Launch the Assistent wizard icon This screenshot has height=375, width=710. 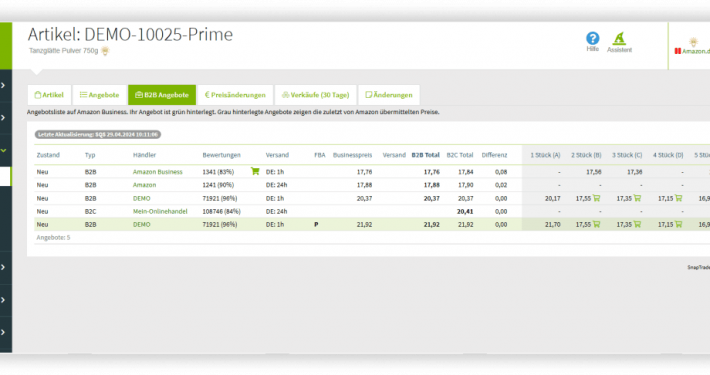tap(619, 38)
